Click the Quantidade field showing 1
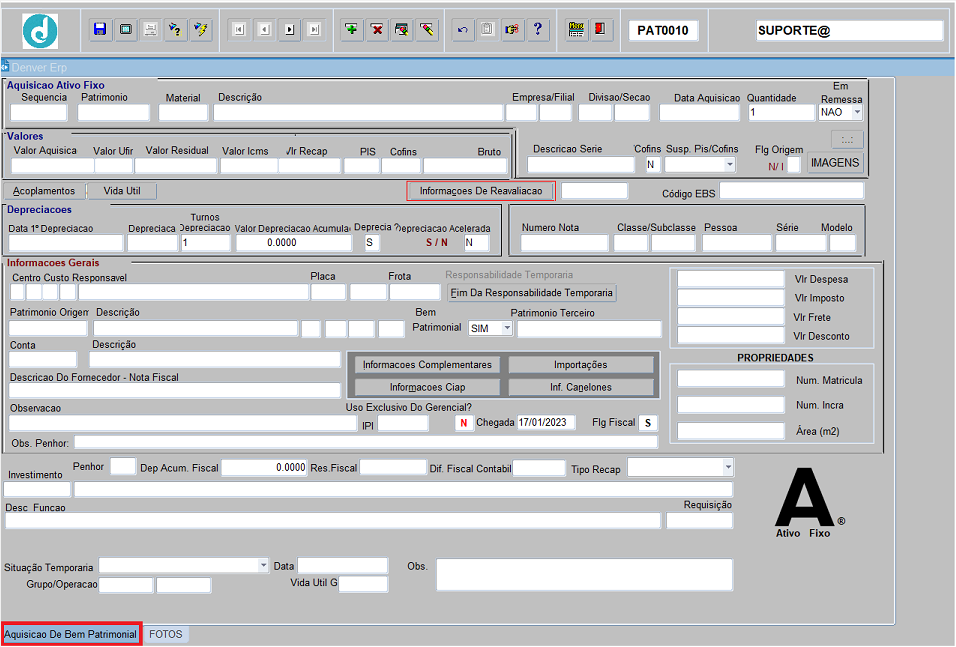The width and height of the screenshot is (956, 647). click(782, 113)
